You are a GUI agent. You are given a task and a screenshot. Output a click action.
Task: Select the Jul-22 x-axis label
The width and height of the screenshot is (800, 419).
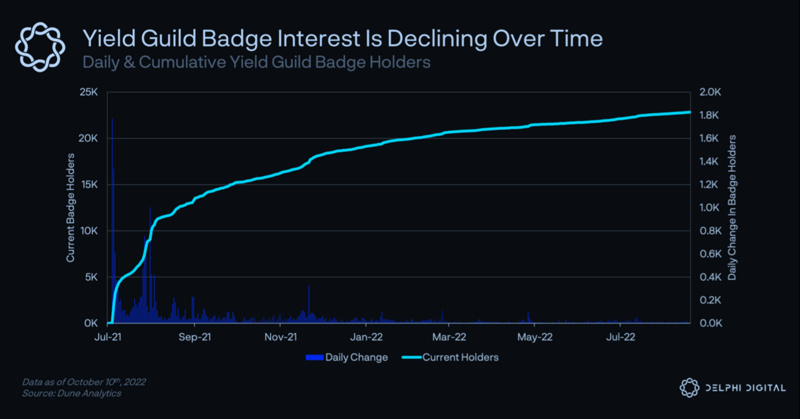coord(621,337)
